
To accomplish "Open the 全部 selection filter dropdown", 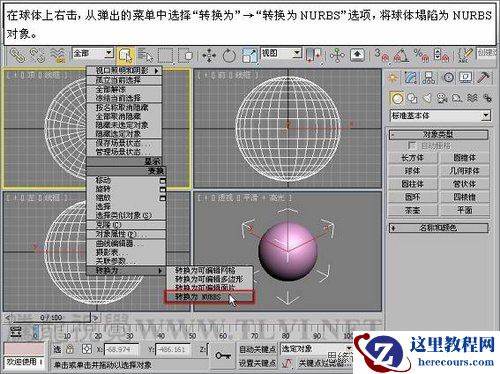I will [x=93, y=53].
